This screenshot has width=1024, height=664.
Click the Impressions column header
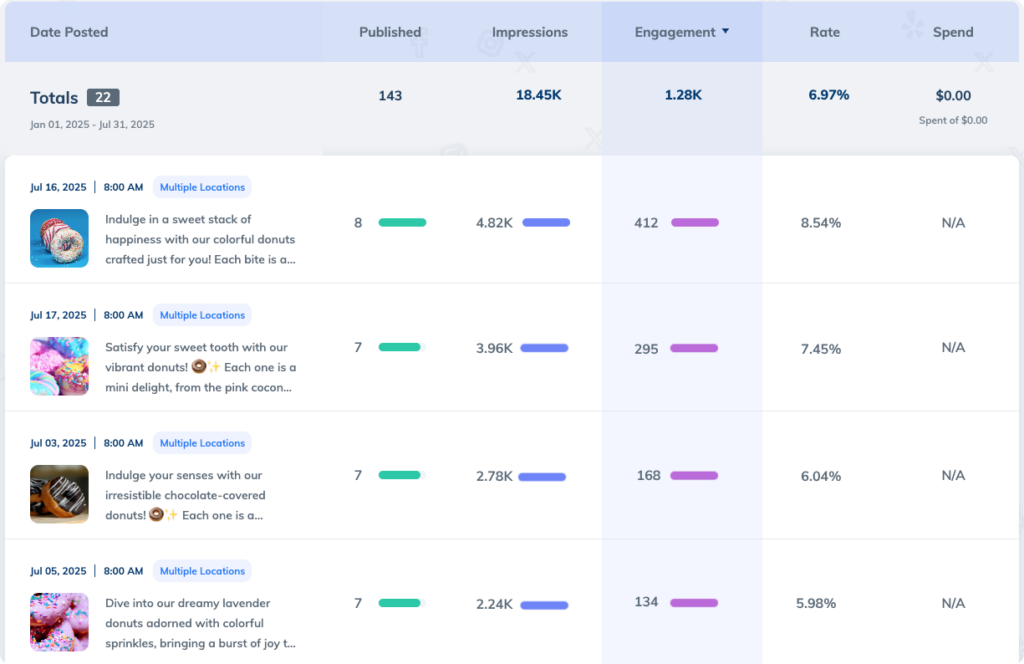[x=530, y=31]
